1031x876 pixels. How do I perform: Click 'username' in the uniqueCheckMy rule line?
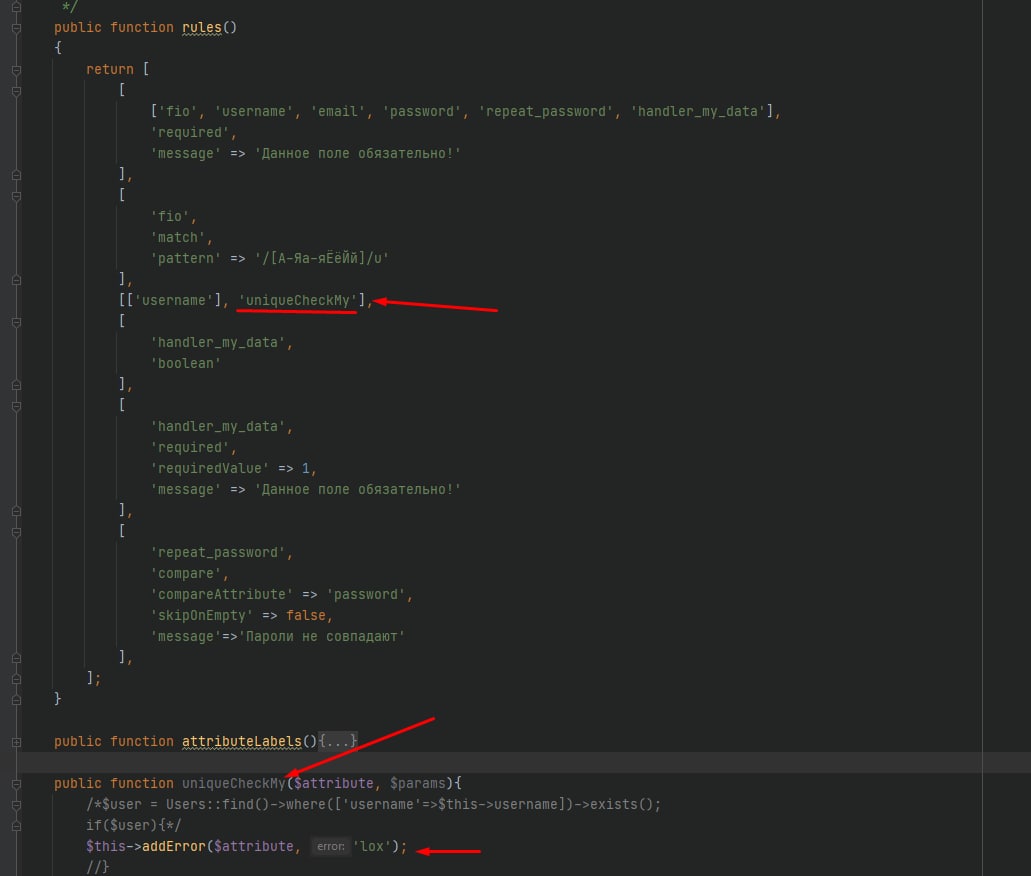tap(174, 301)
